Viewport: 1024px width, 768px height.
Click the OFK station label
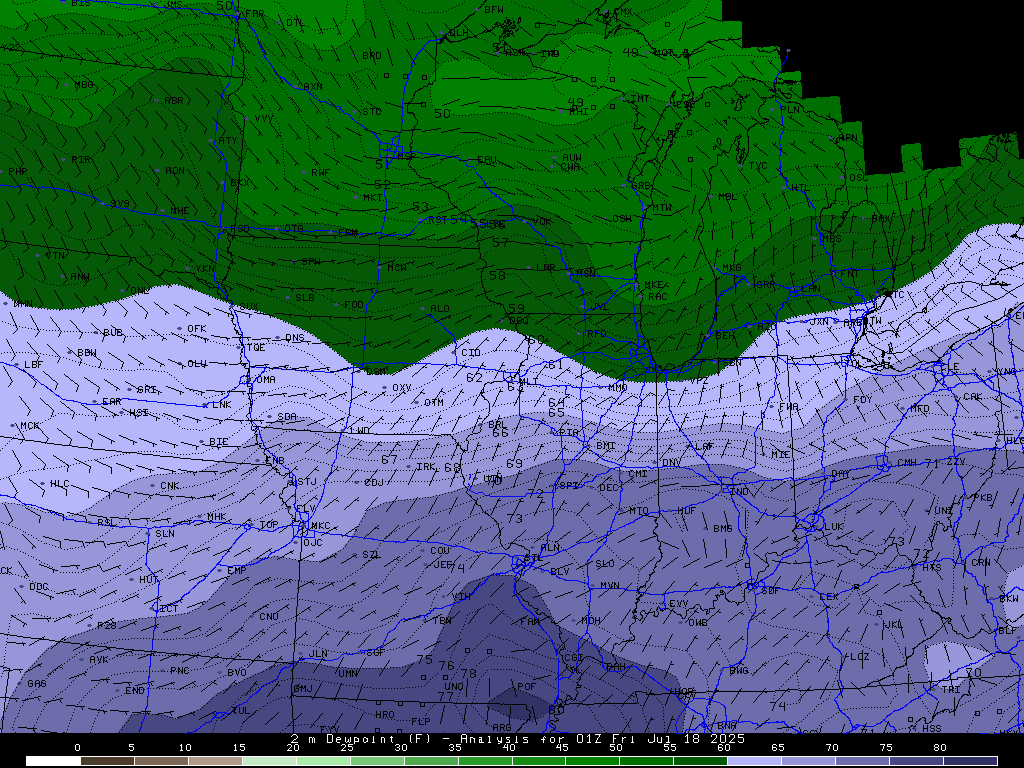tap(197, 329)
